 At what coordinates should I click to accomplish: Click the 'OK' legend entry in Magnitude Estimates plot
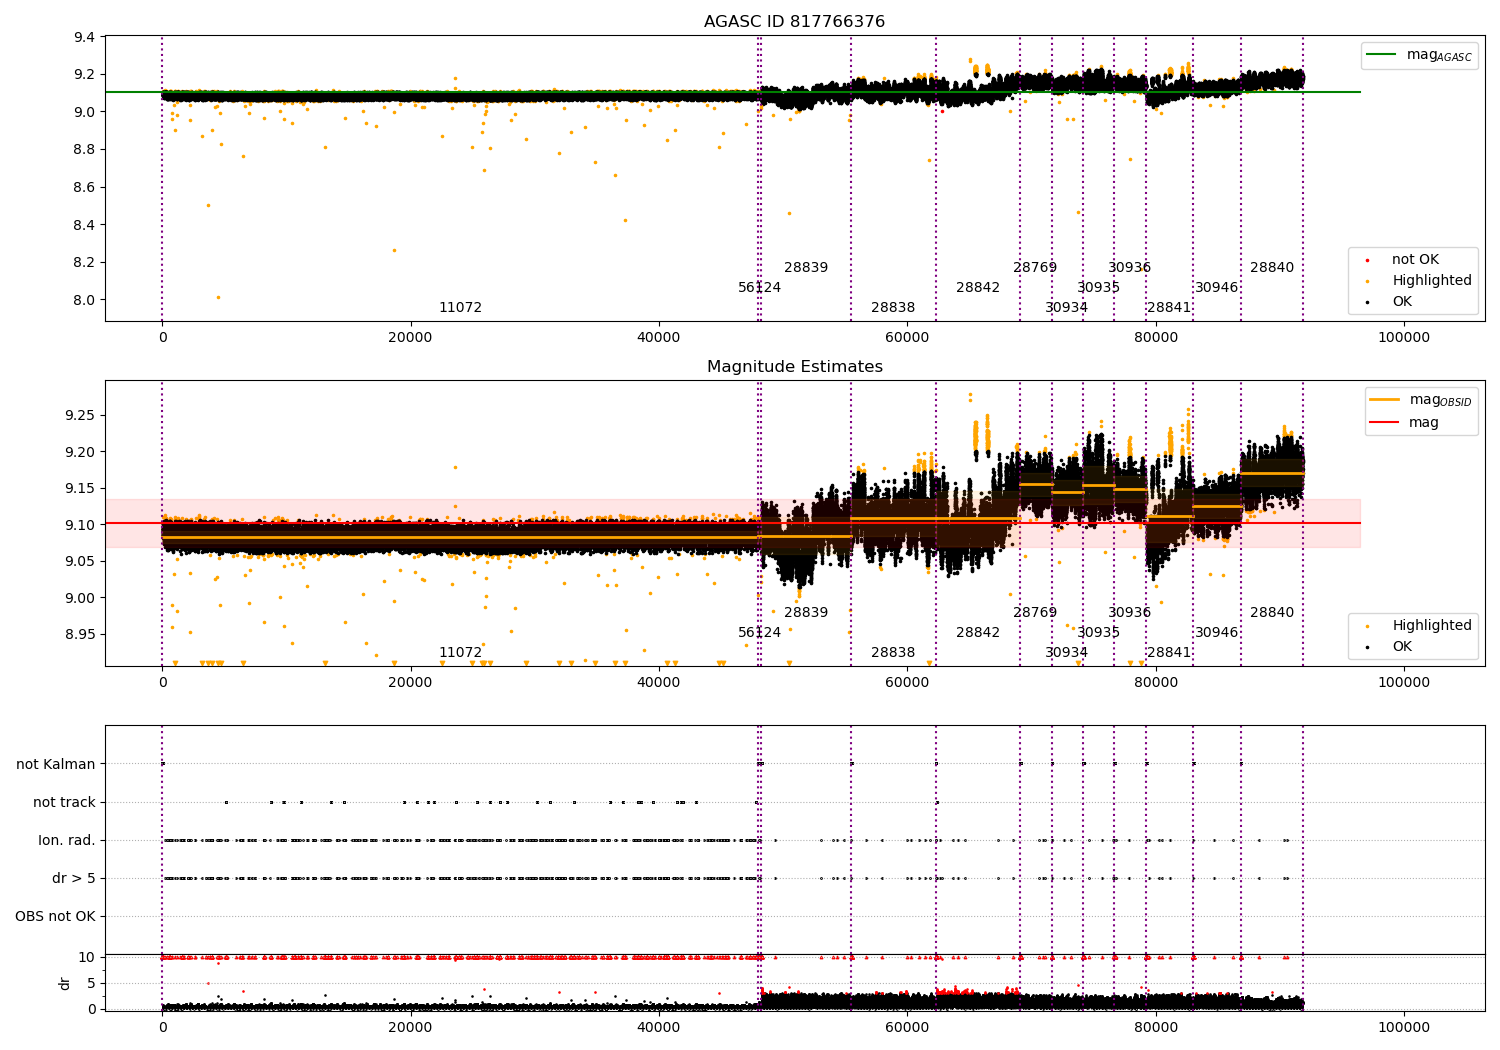coord(1402,647)
